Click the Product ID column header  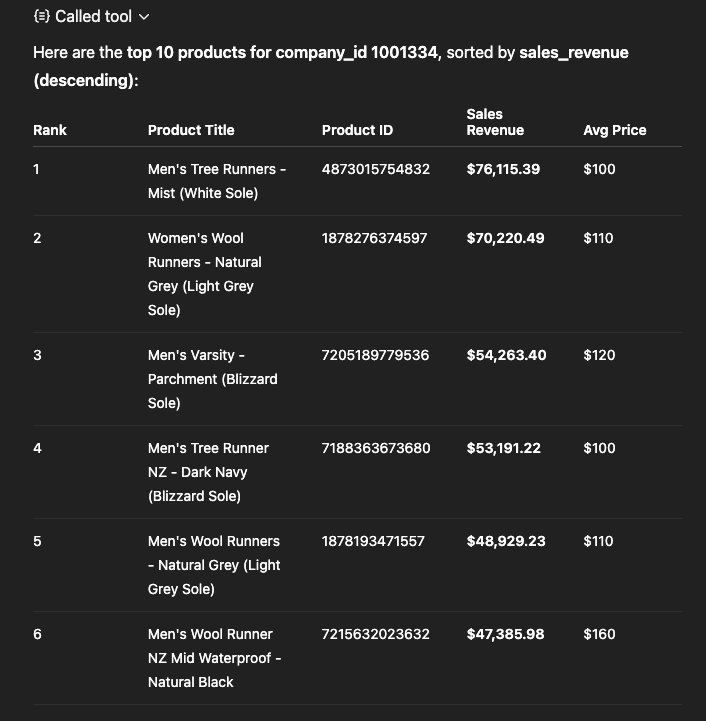[x=357, y=130]
